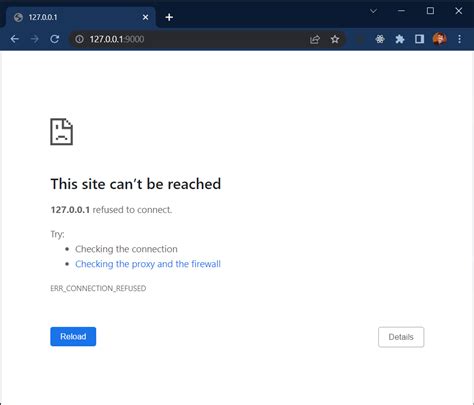Expand error Details button
The width and height of the screenshot is (474, 405).
click(401, 337)
